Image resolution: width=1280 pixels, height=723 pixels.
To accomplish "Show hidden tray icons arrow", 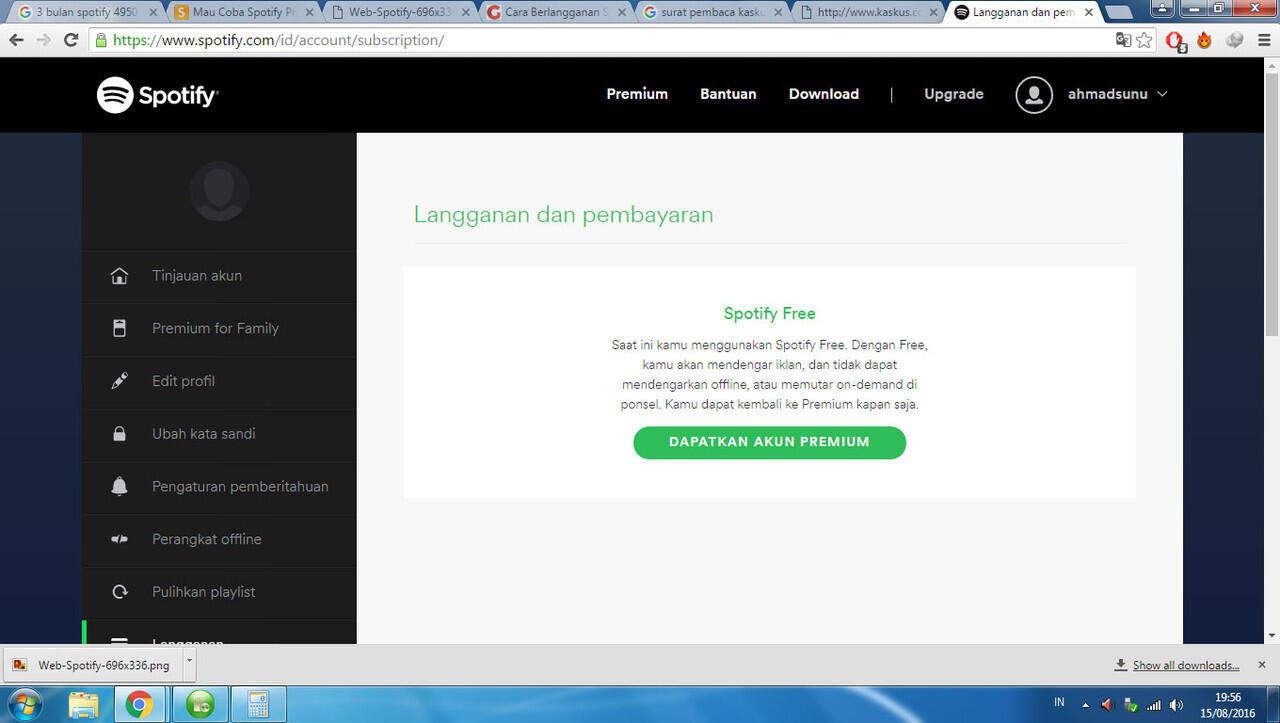I will [x=1085, y=704].
